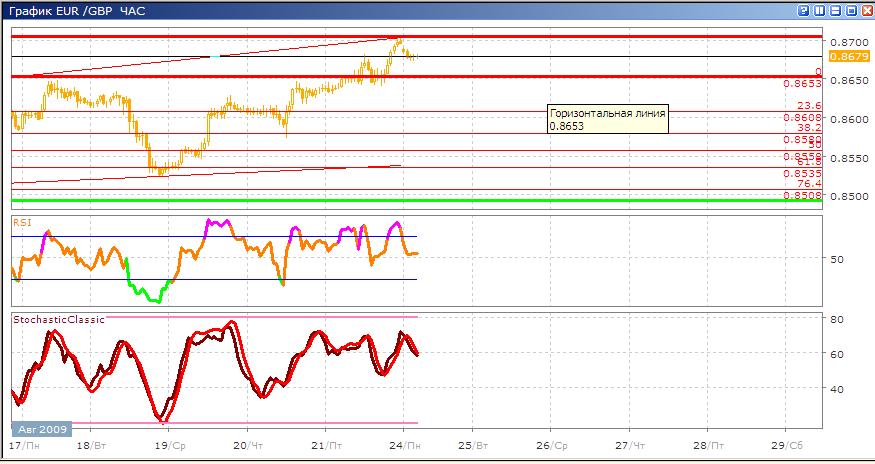Click Fibonacci price label 0.8608
Screen dimensions: 875x464
802,117
